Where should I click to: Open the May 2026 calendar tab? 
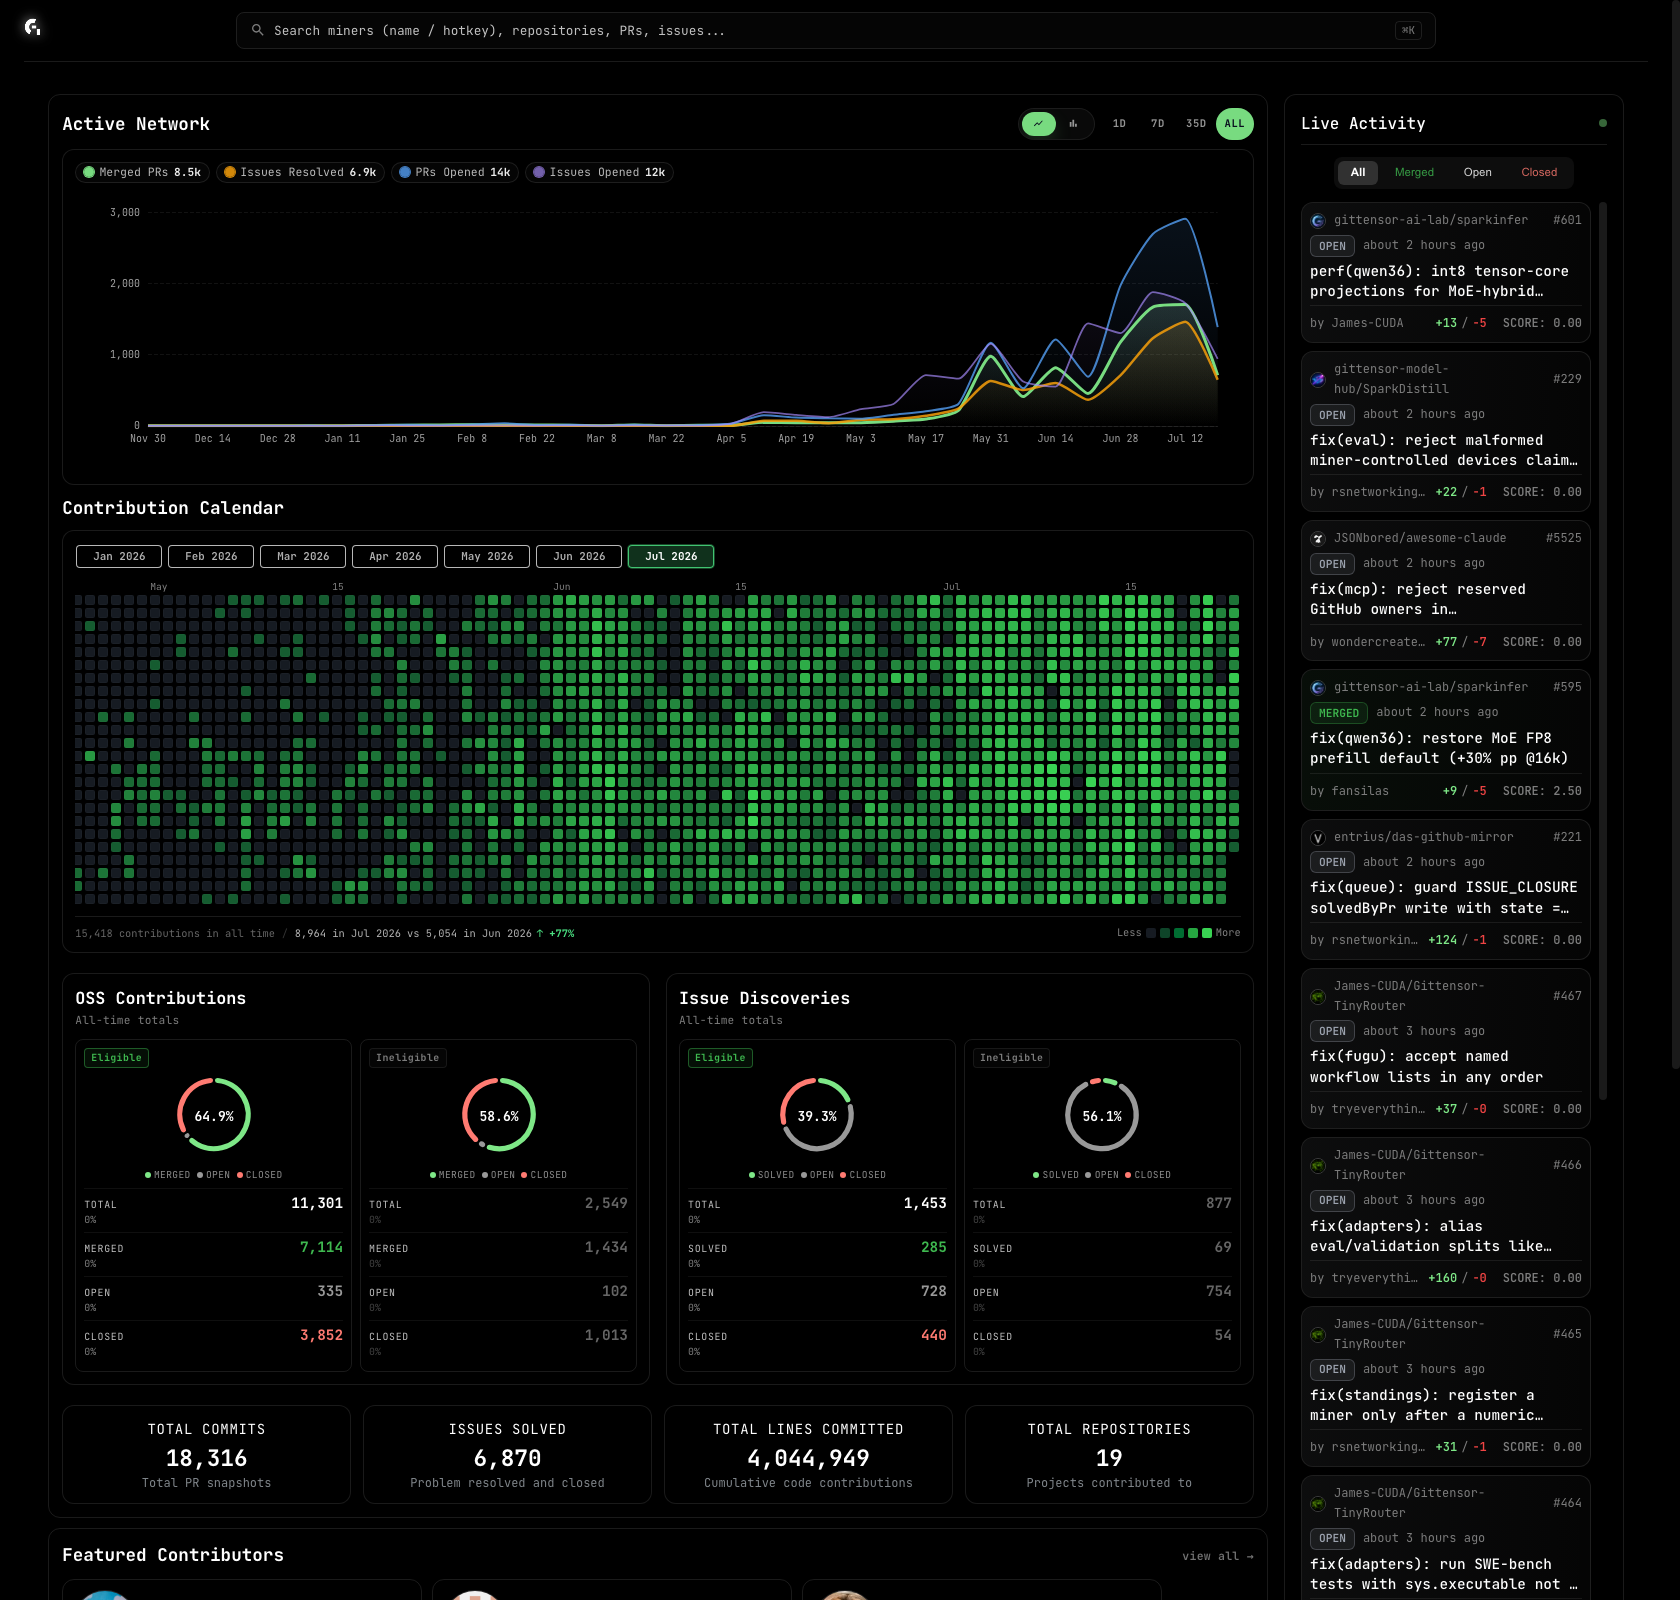click(487, 556)
